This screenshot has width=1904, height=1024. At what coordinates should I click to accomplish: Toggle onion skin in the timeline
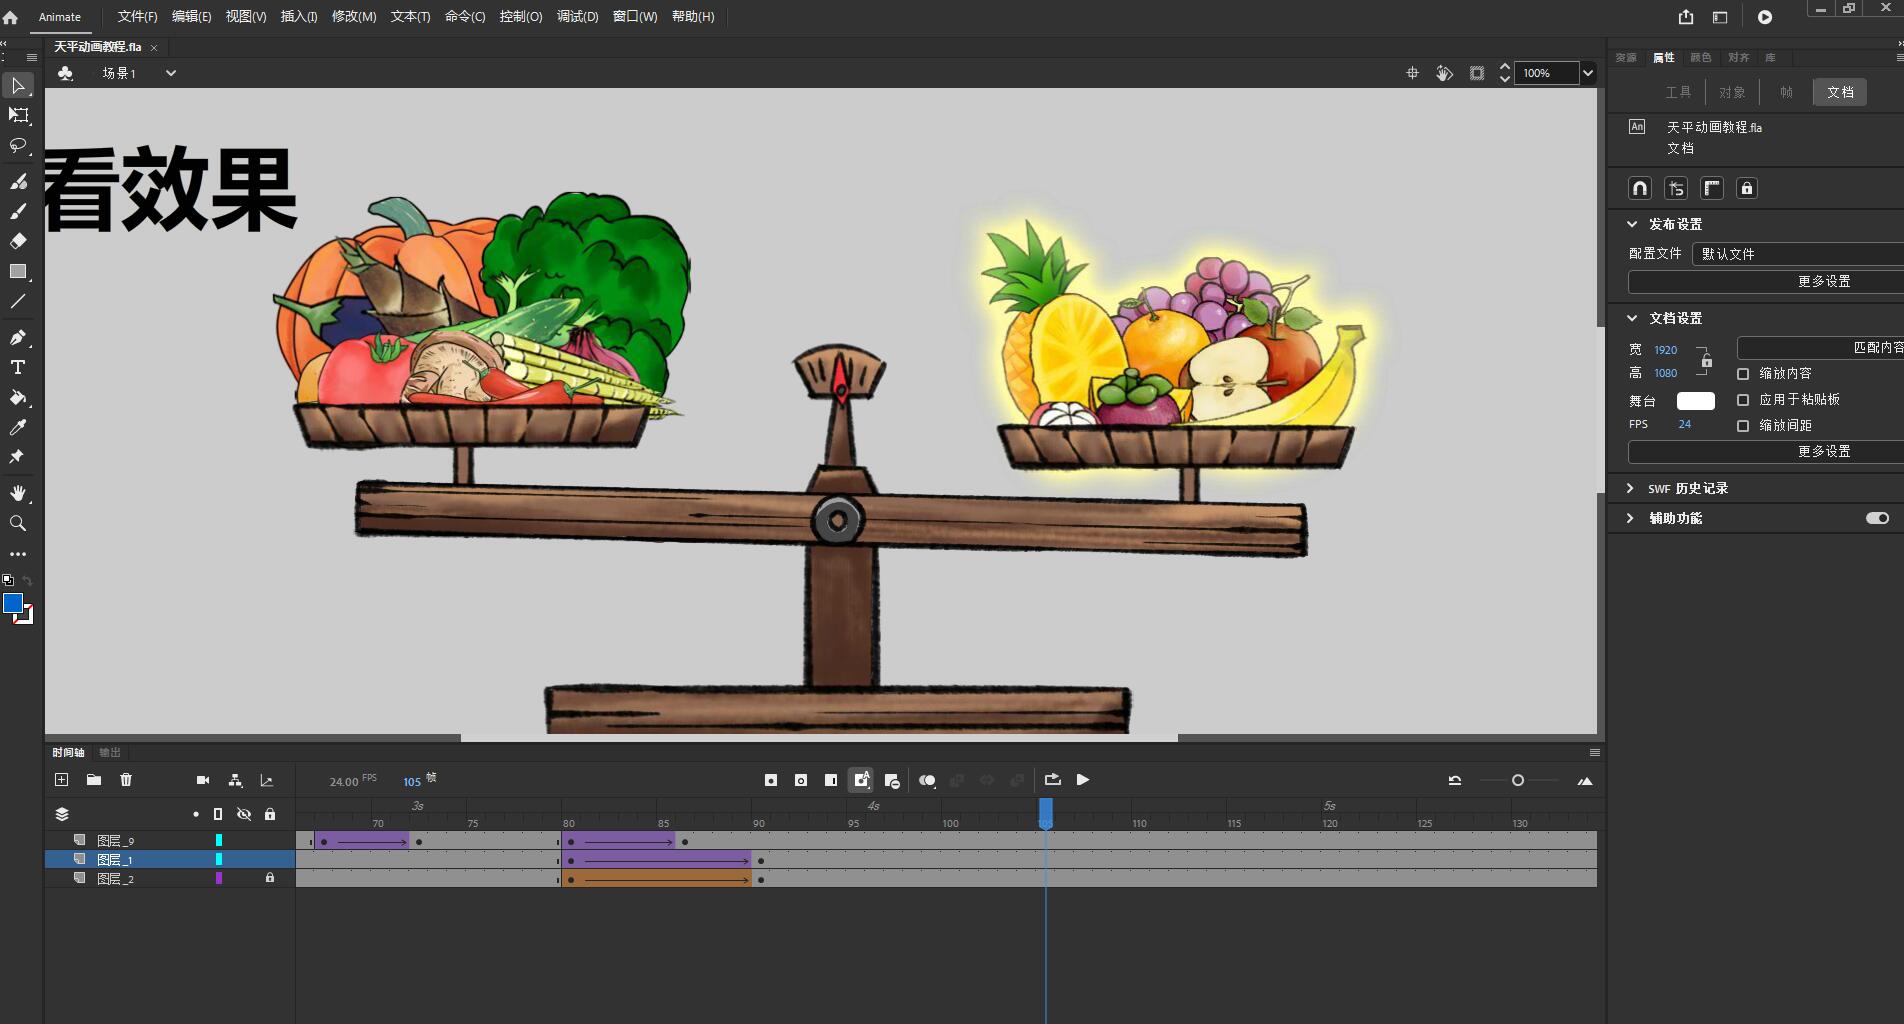tap(927, 780)
